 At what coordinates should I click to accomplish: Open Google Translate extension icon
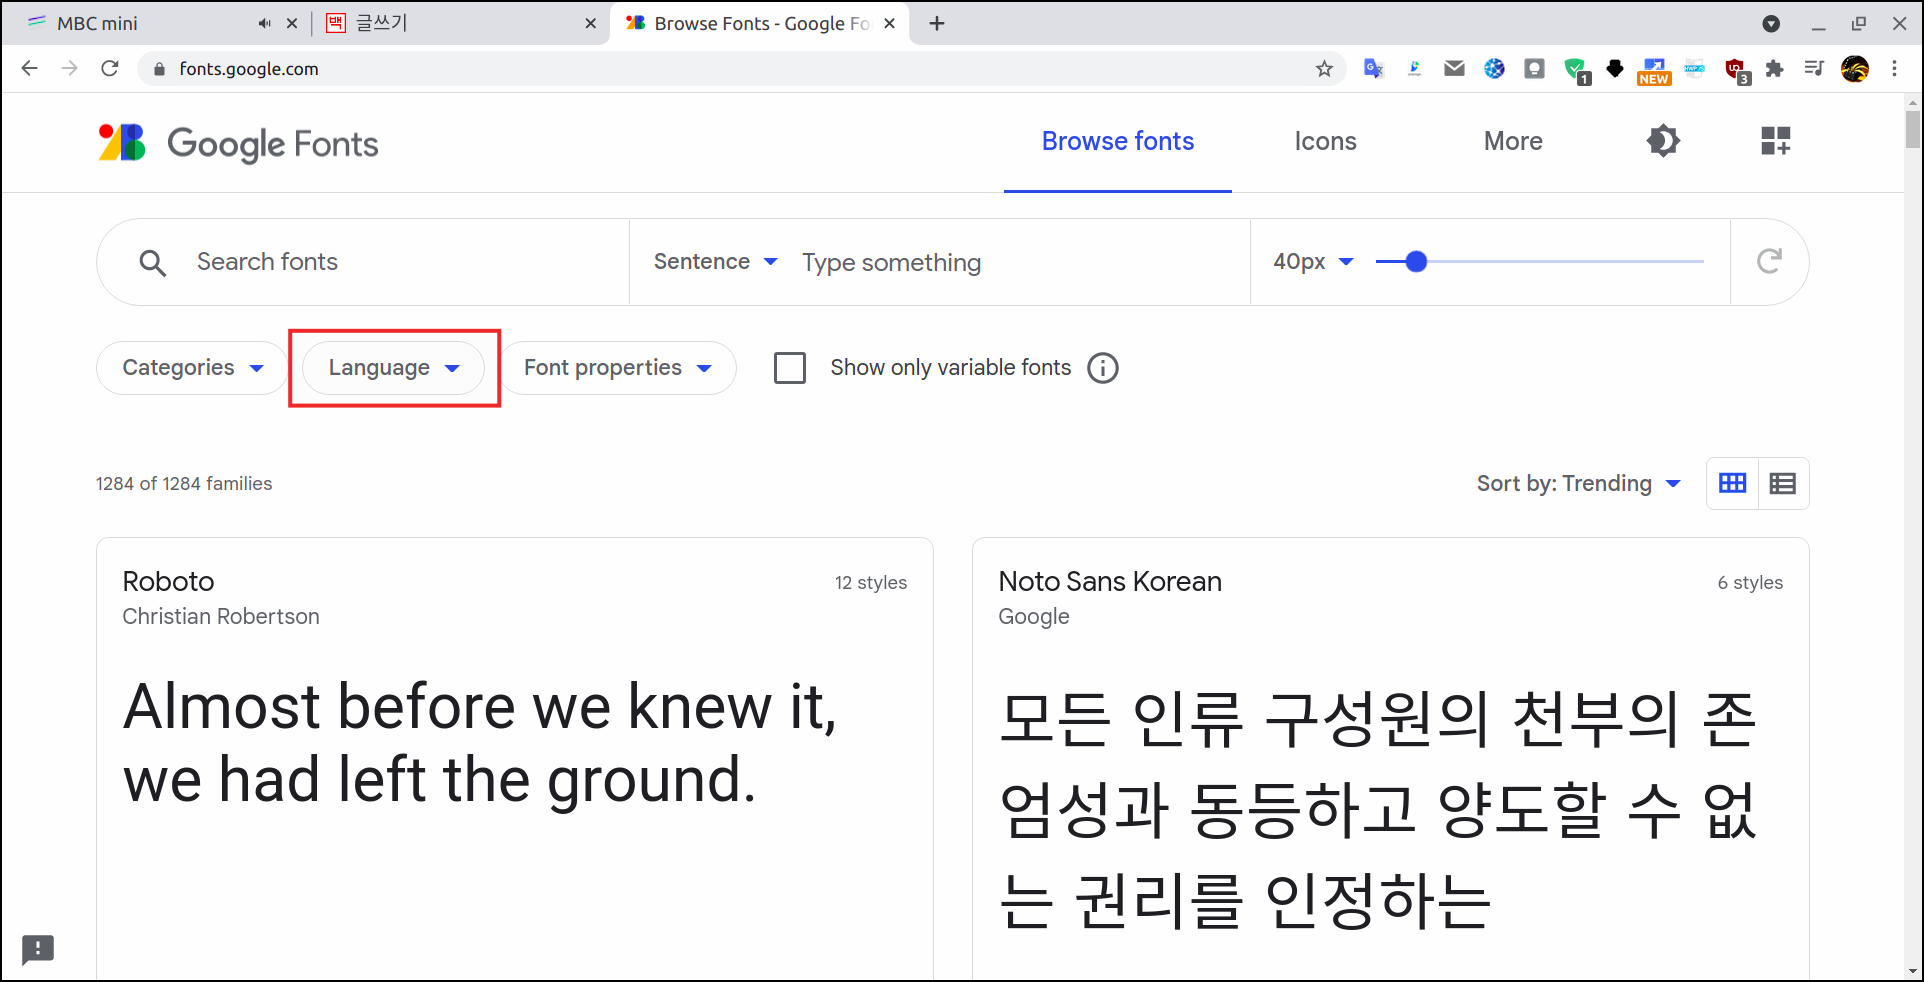[x=1373, y=69]
